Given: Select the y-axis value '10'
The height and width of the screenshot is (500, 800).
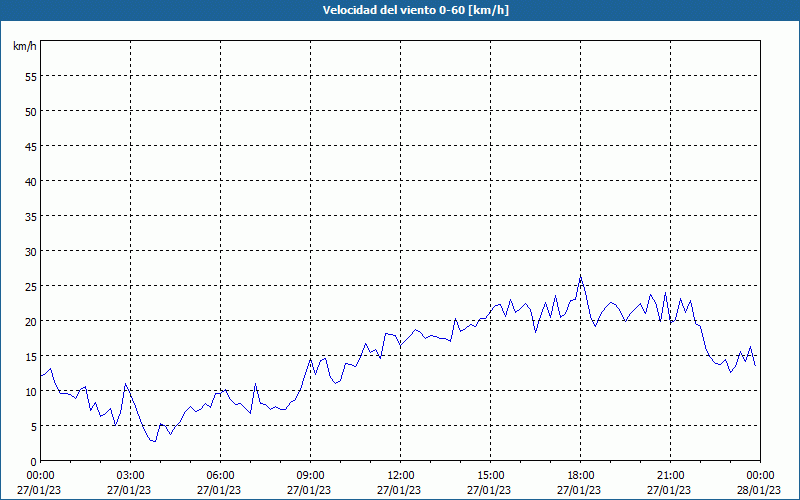Looking at the screenshot, I should [31, 392].
